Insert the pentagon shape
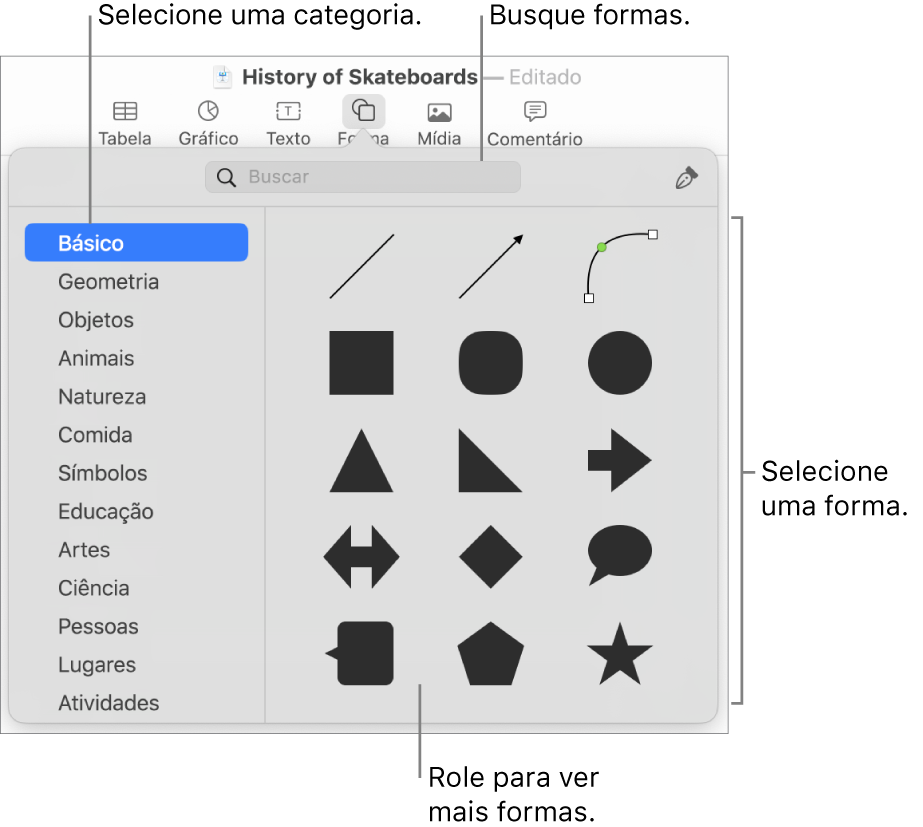This screenshot has width=923, height=827. click(x=491, y=653)
